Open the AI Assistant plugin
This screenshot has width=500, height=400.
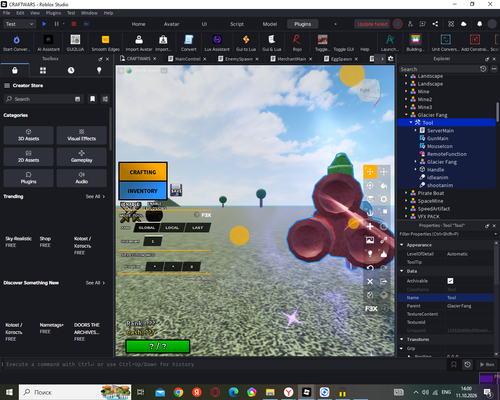[48, 43]
